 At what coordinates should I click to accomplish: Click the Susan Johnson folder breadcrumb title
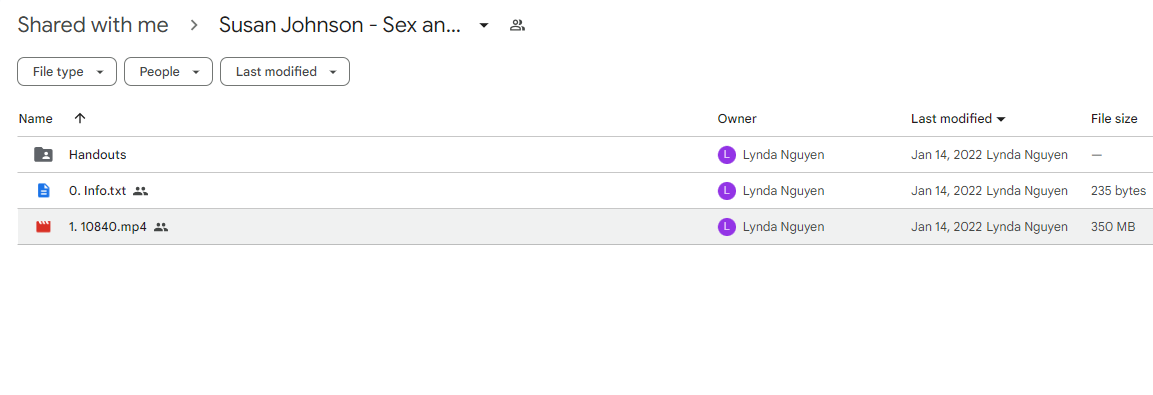(x=340, y=25)
